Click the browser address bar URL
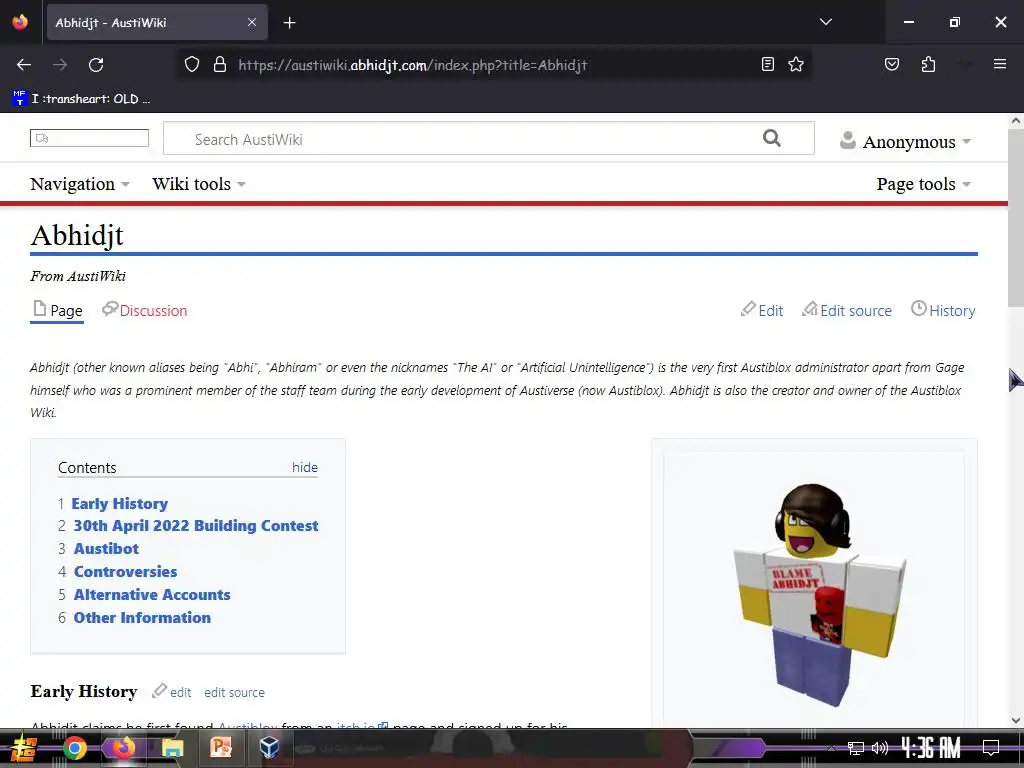This screenshot has width=1024, height=768. 413,65
